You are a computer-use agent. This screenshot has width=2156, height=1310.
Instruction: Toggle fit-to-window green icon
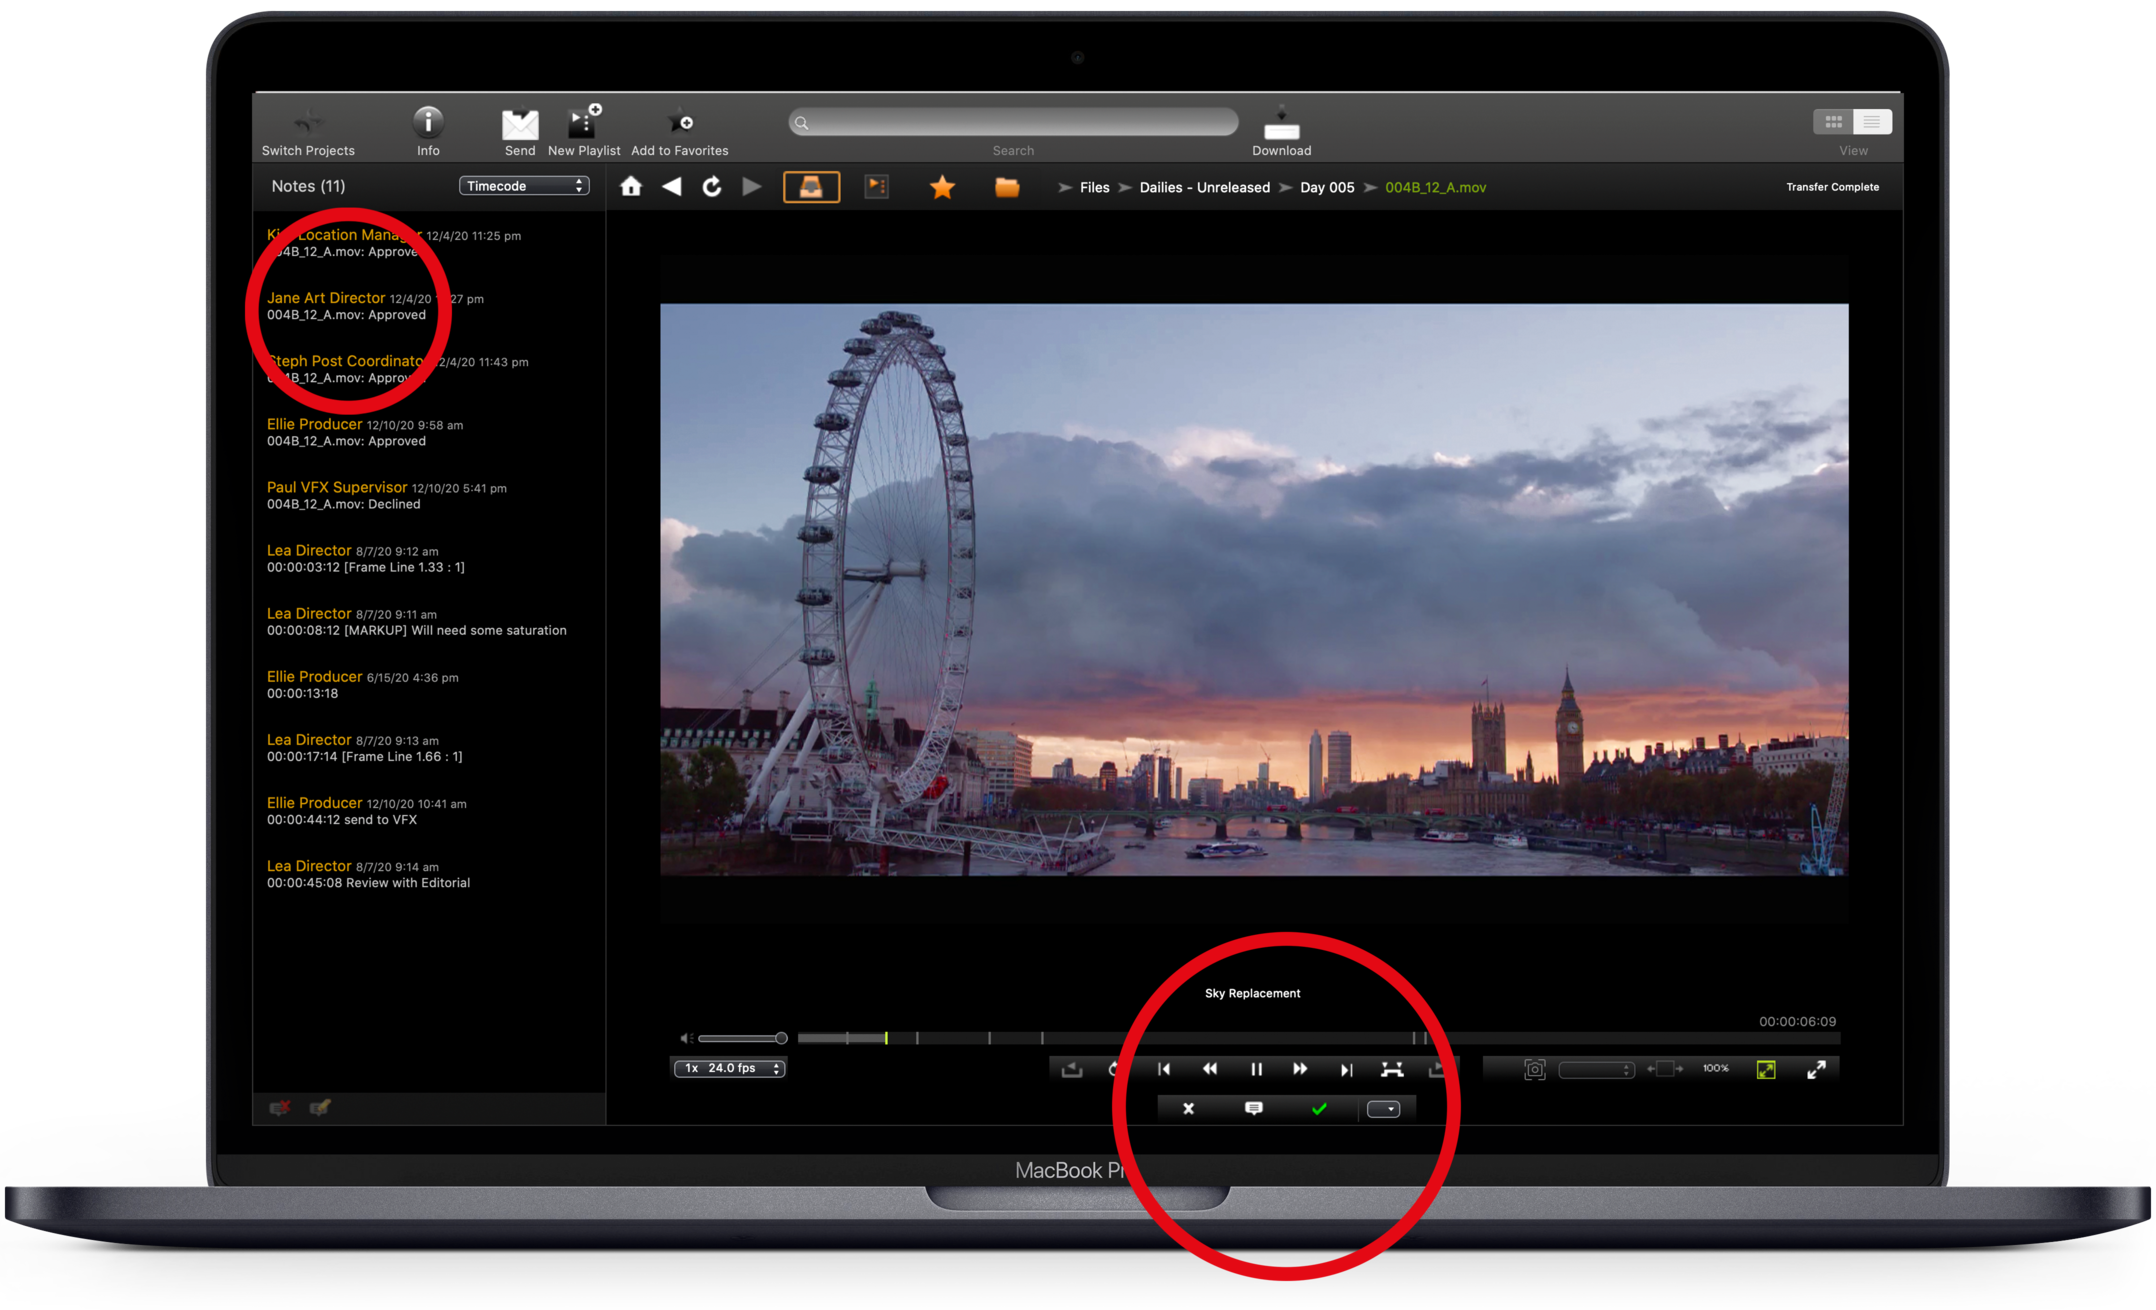tap(1766, 1070)
